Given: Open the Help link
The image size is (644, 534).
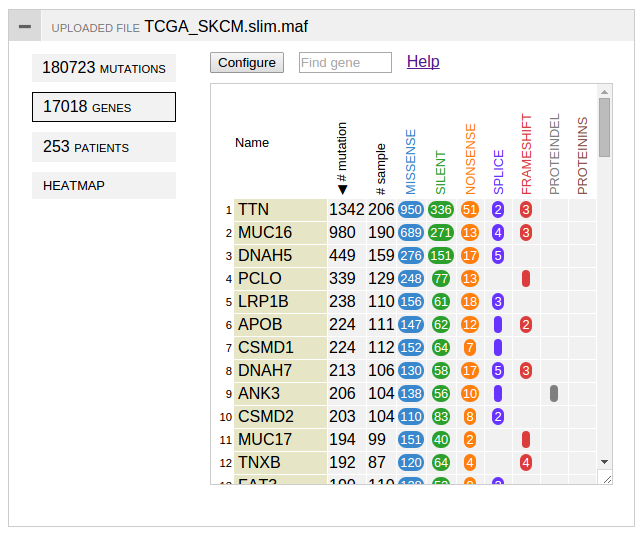Looking at the screenshot, I should pyautogui.click(x=423, y=62).
